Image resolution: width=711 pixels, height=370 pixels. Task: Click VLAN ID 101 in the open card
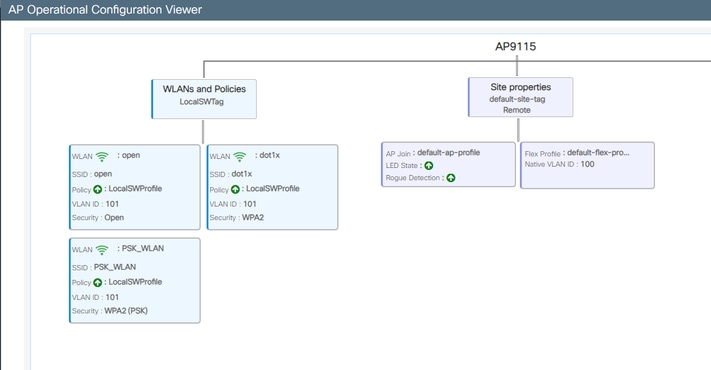[x=95, y=204]
